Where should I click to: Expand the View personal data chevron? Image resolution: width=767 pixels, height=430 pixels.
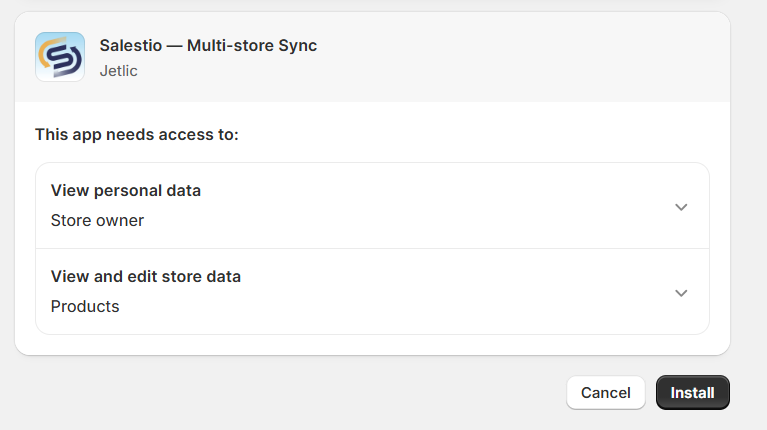681,207
